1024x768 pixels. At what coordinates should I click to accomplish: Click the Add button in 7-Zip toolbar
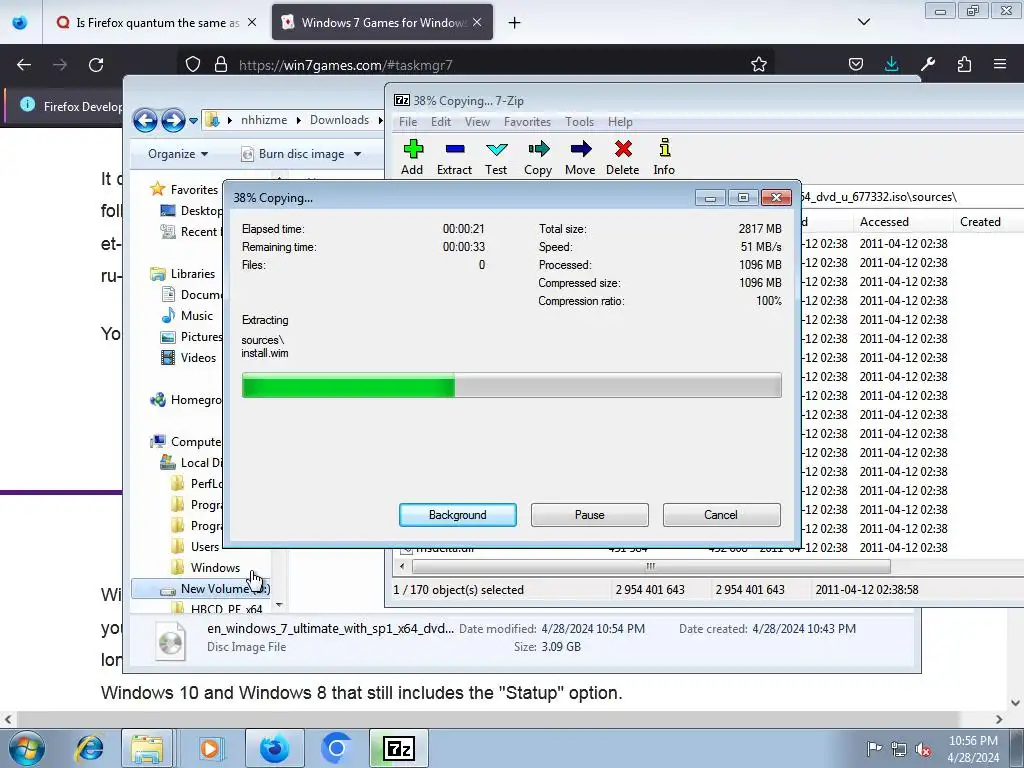(x=412, y=157)
